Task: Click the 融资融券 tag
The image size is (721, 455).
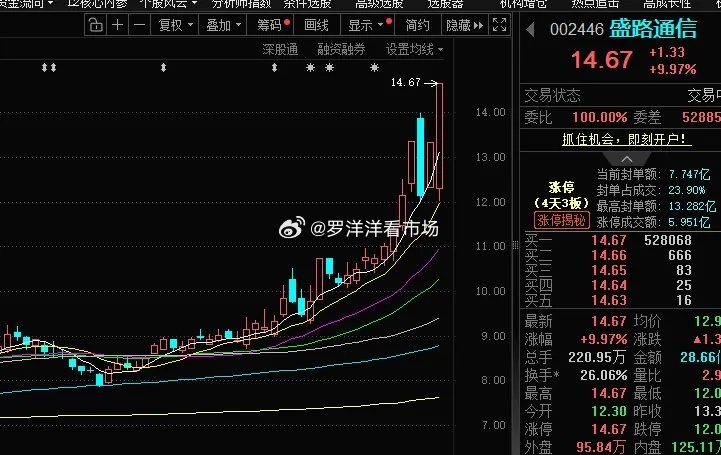Action: pyautogui.click(x=341, y=49)
